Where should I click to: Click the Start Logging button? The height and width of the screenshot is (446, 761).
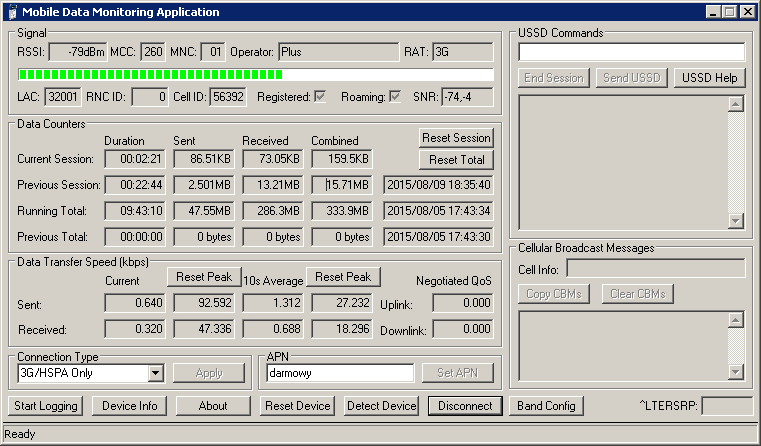tap(46, 406)
